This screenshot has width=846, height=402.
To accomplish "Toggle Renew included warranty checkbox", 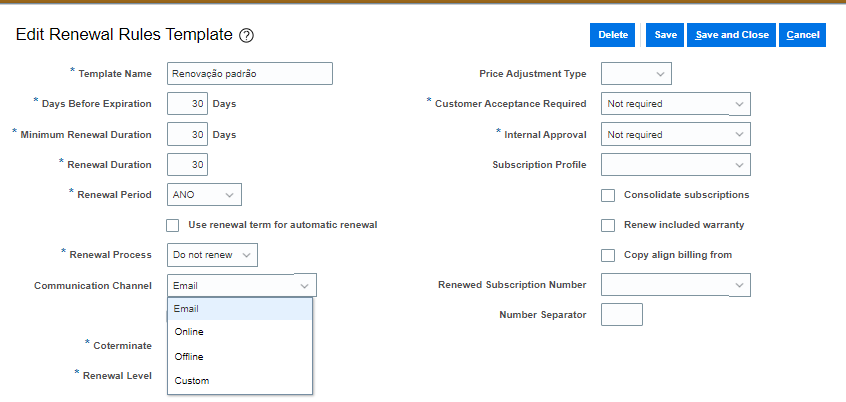I will click(x=608, y=226).
